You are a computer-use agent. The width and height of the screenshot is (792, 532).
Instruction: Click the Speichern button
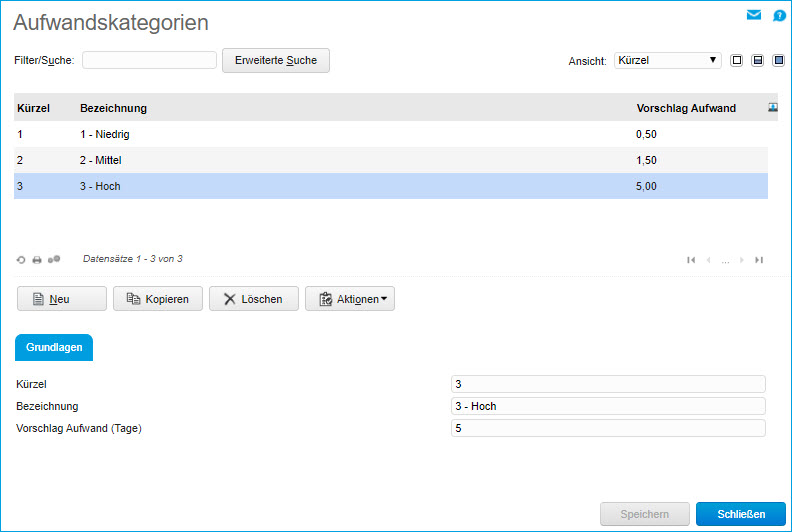click(x=645, y=514)
